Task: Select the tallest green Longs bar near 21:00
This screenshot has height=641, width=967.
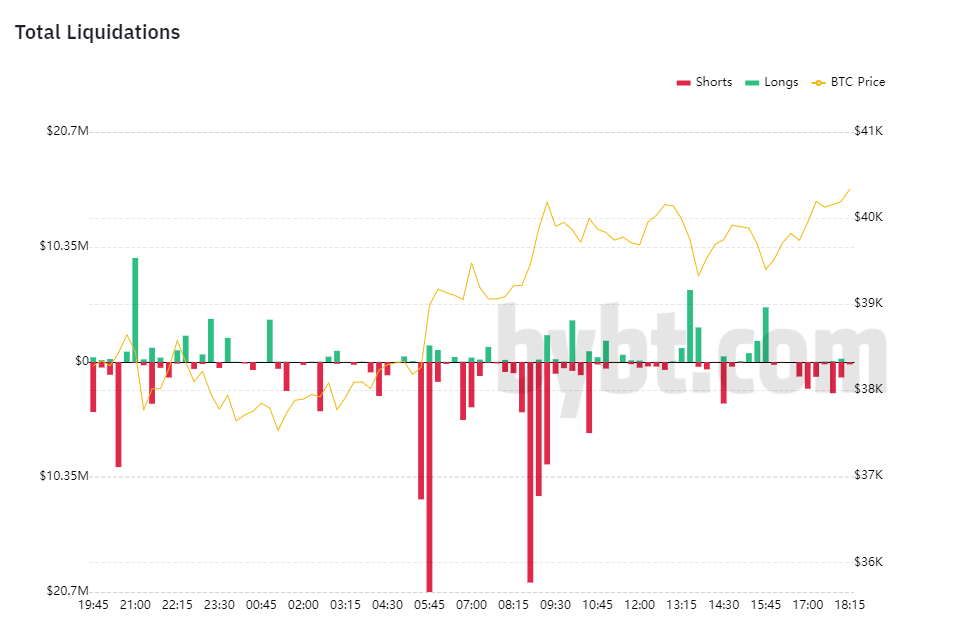Action: tap(135, 310)
